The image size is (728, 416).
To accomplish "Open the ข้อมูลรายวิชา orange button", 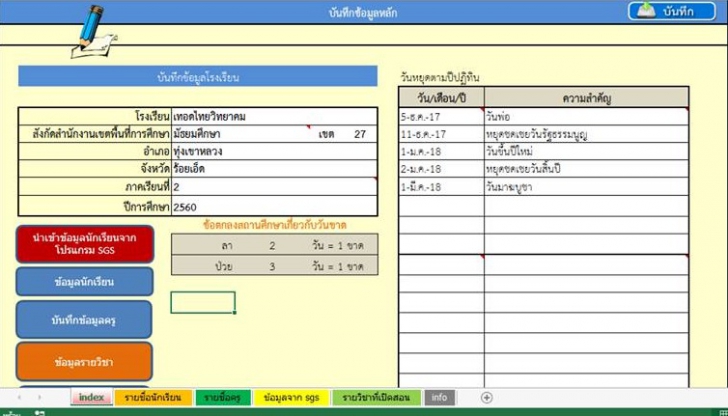I will [x=84, y=362].
